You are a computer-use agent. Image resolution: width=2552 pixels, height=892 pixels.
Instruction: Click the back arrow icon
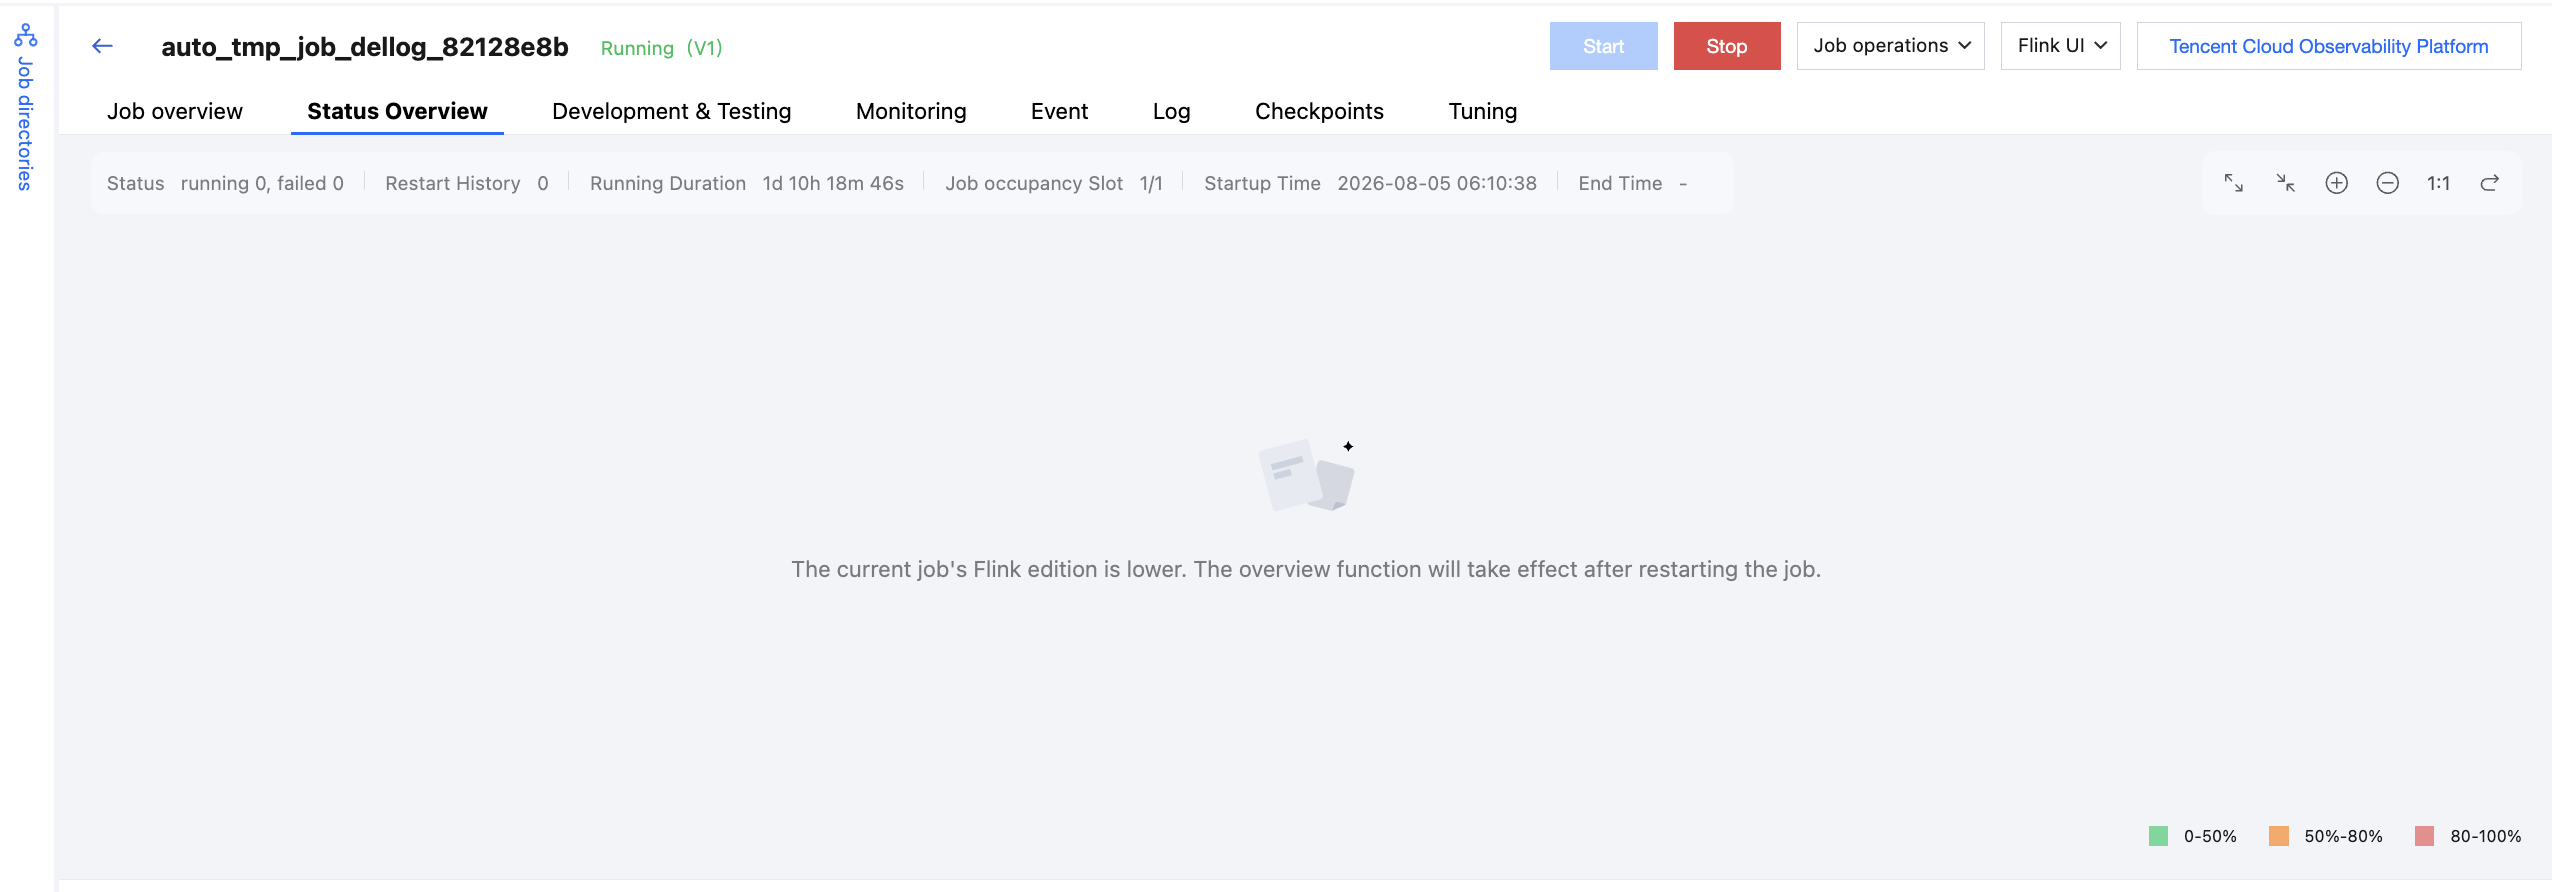point(102,46)
